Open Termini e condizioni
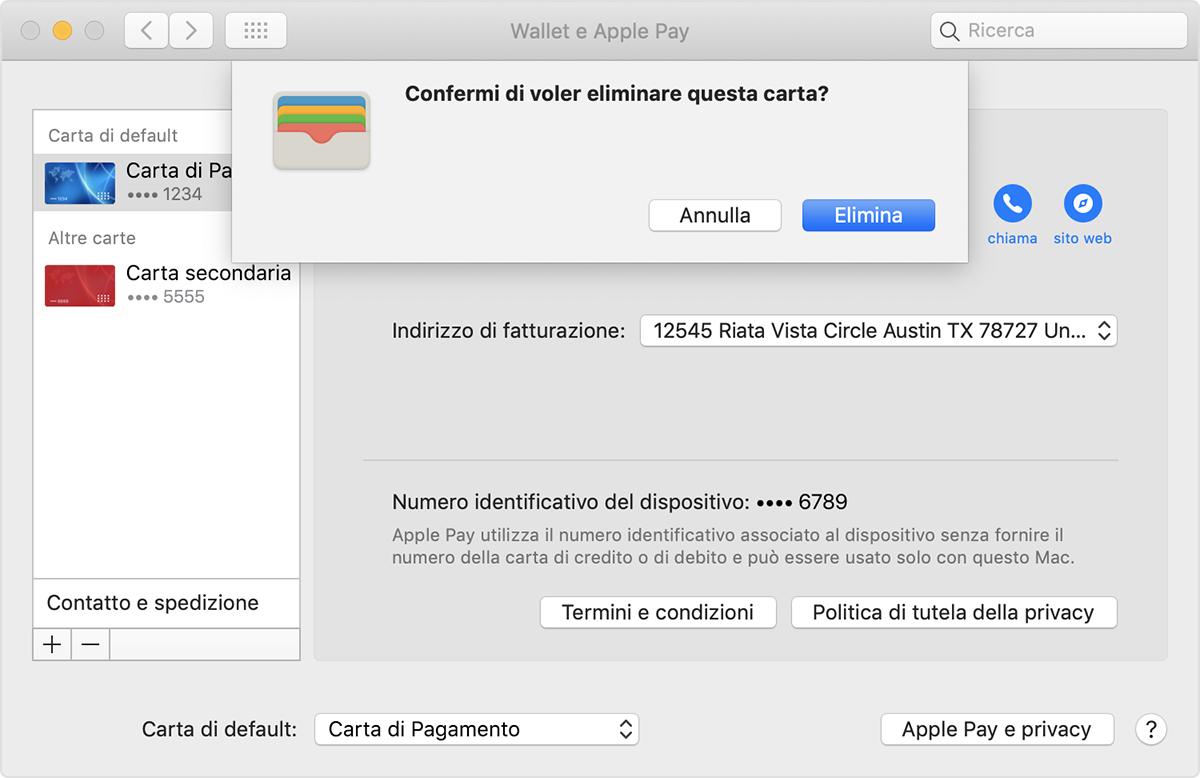This screenshot has height=778, width=1200. 658,613
